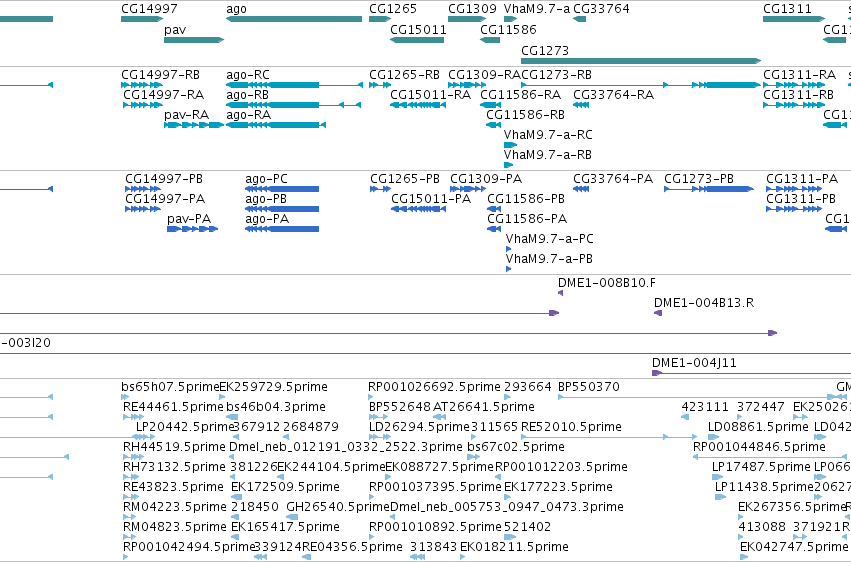This screenshot has width=851, height=562.
Task: Open the CG1311-RA transcript label
Action: [x=799, y=74]
